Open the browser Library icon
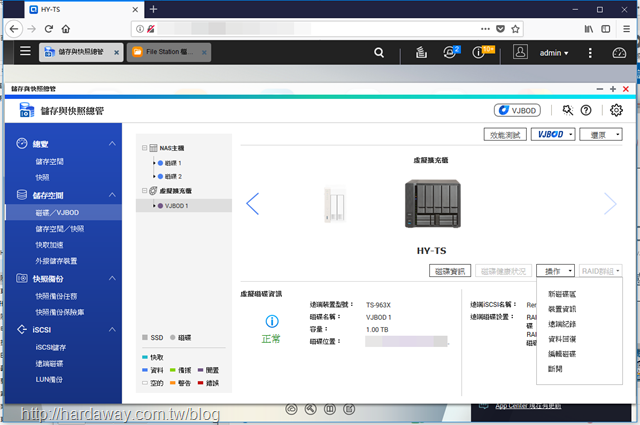Screen dimensions: 640x425 (589, 29)
